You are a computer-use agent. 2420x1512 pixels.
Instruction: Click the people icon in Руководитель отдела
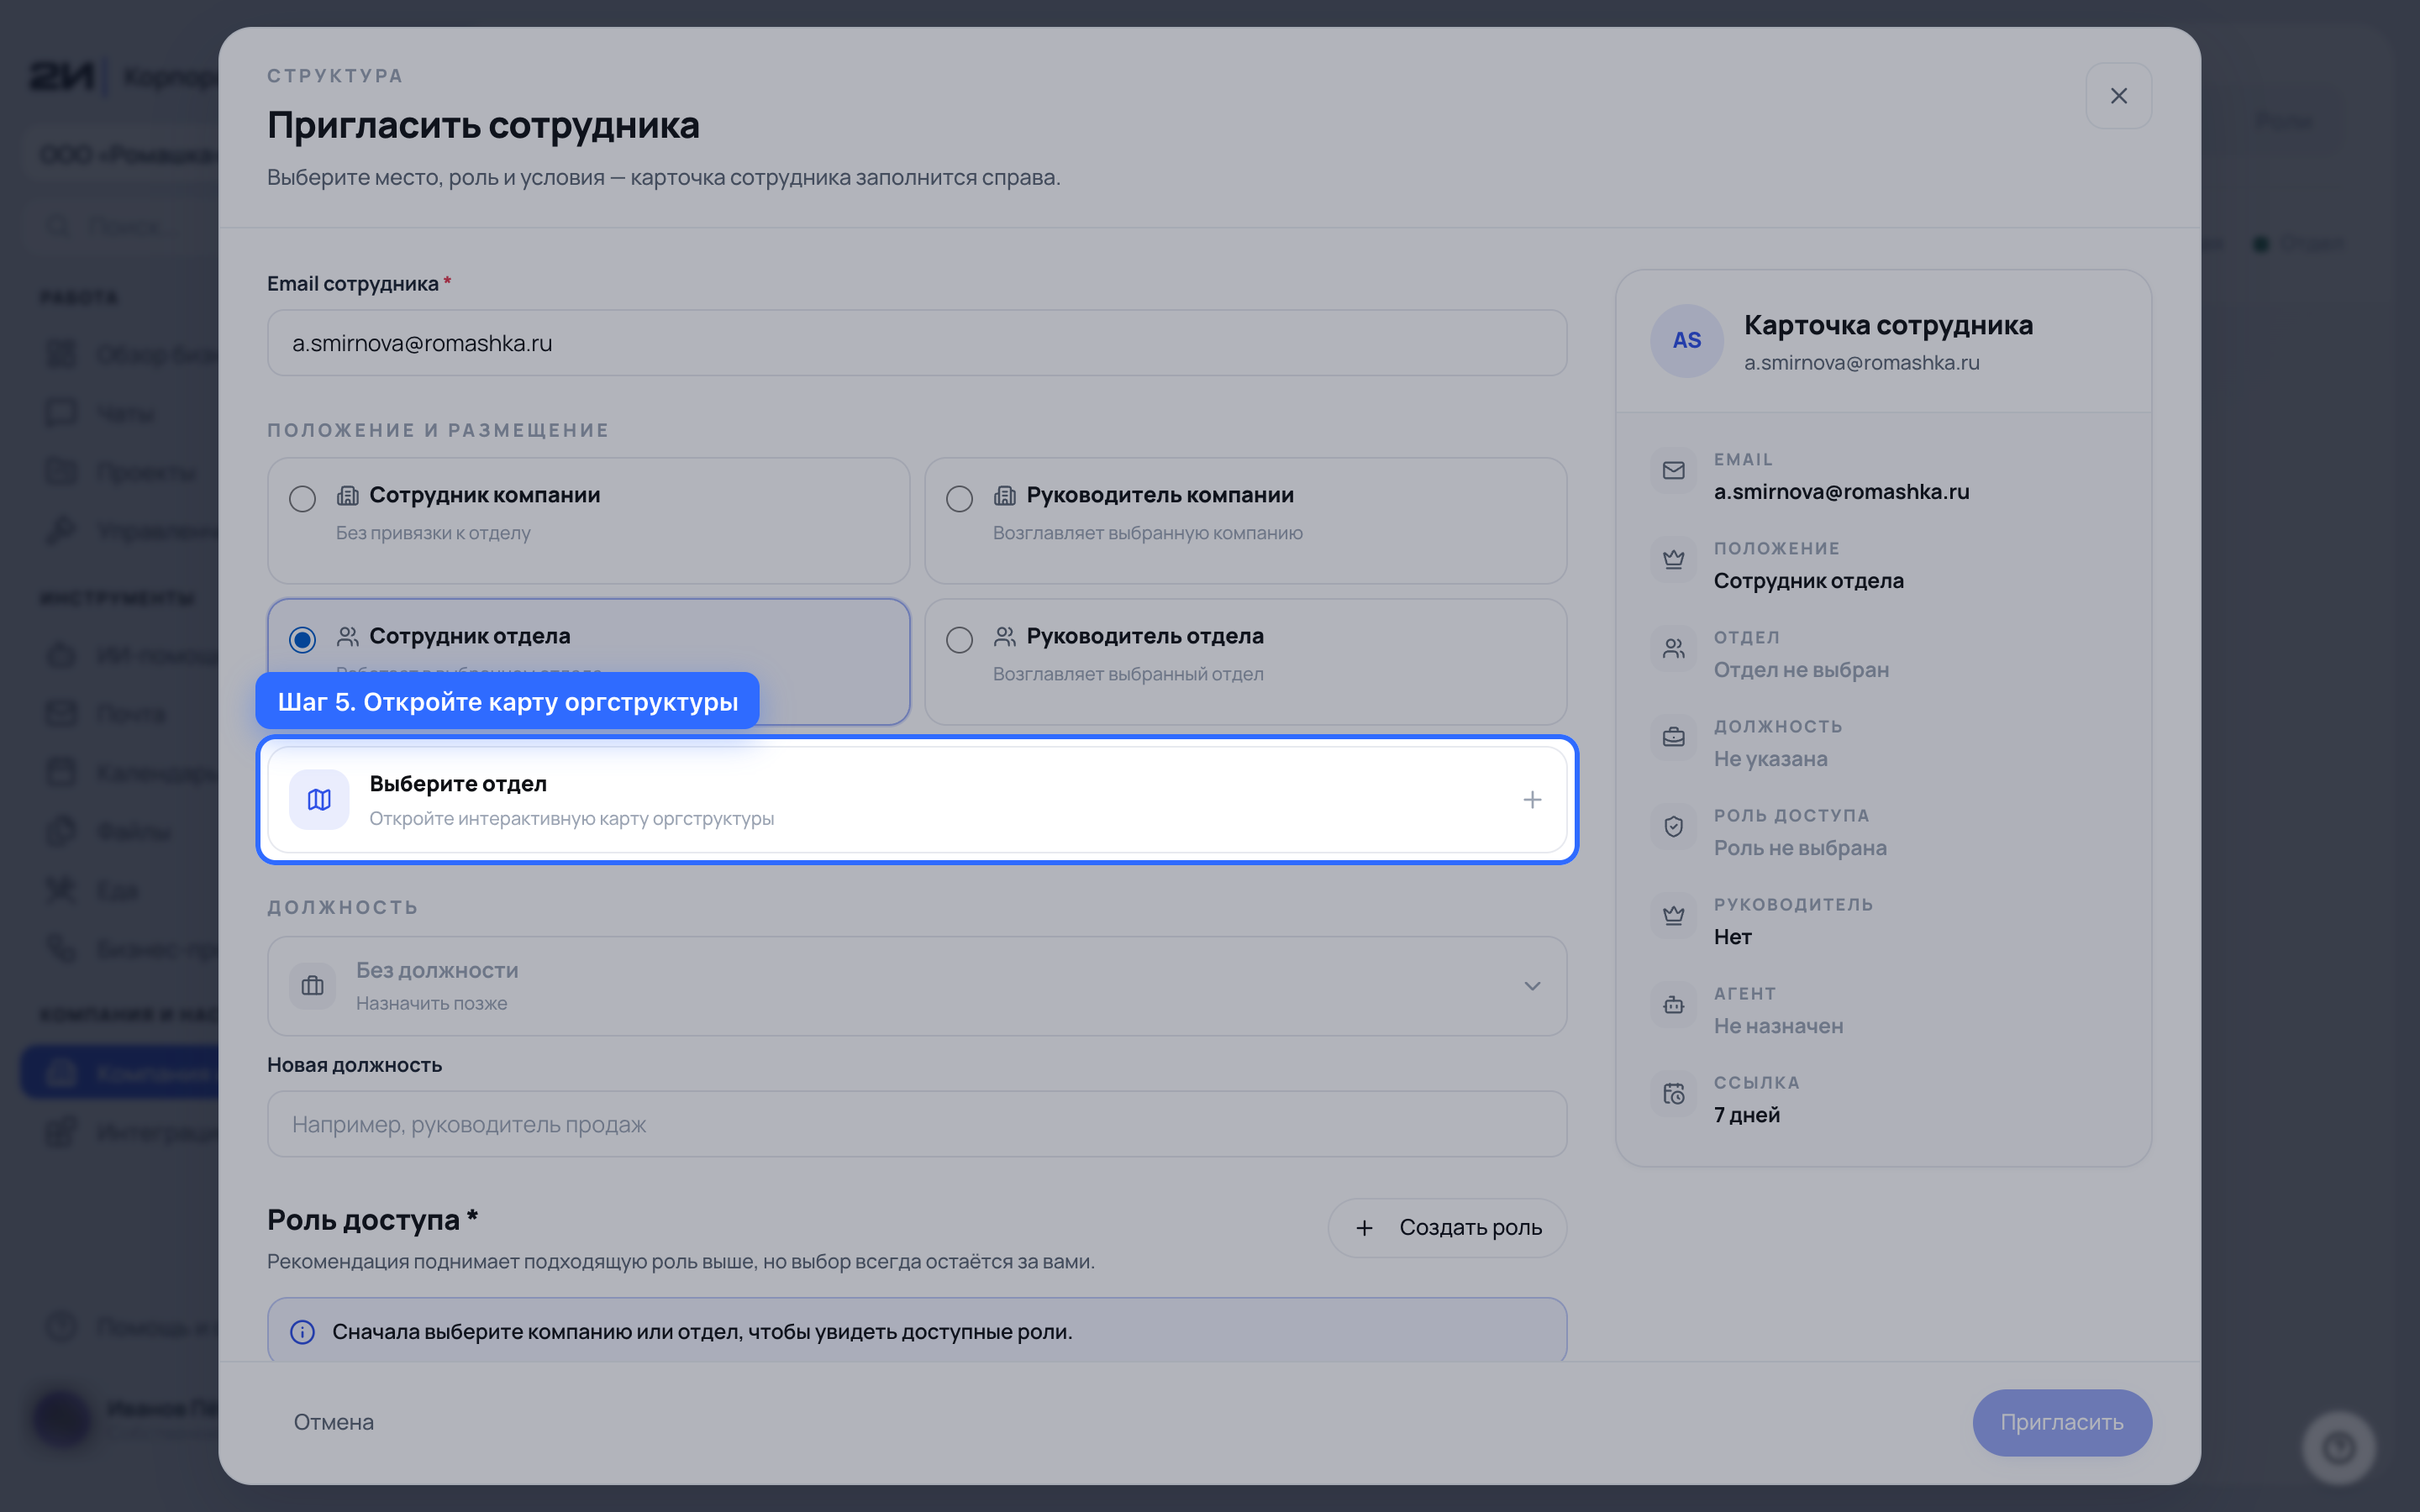pos(1004,636)
